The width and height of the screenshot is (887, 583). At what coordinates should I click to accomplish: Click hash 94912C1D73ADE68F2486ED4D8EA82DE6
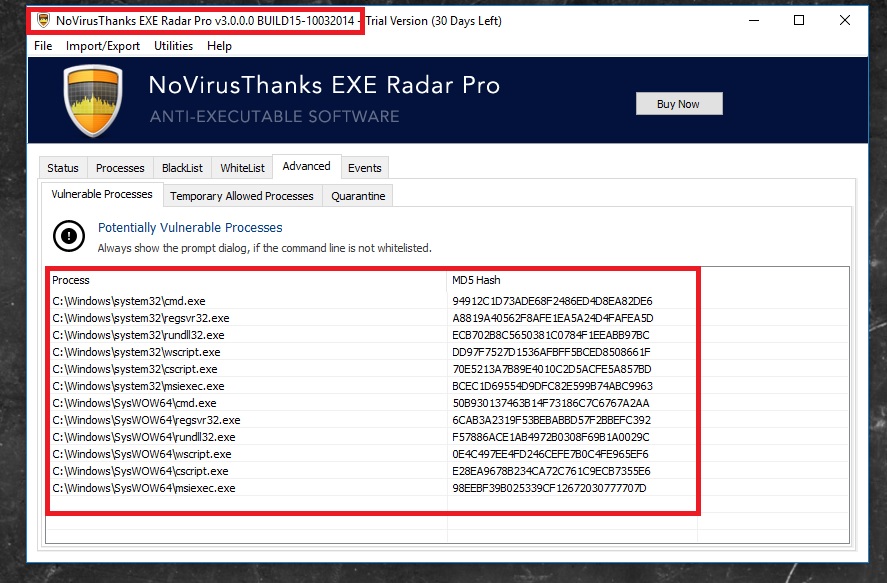click(553, 301)
